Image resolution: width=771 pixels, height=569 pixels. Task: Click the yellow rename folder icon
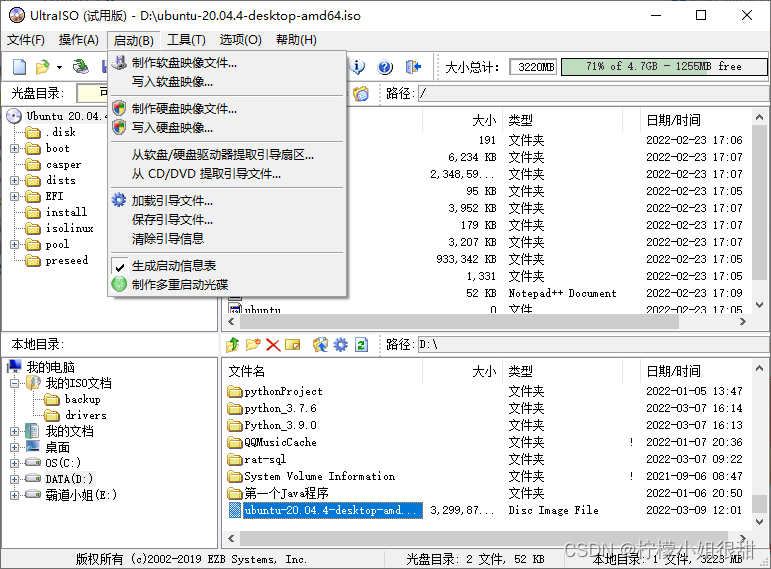coord(293,345)
